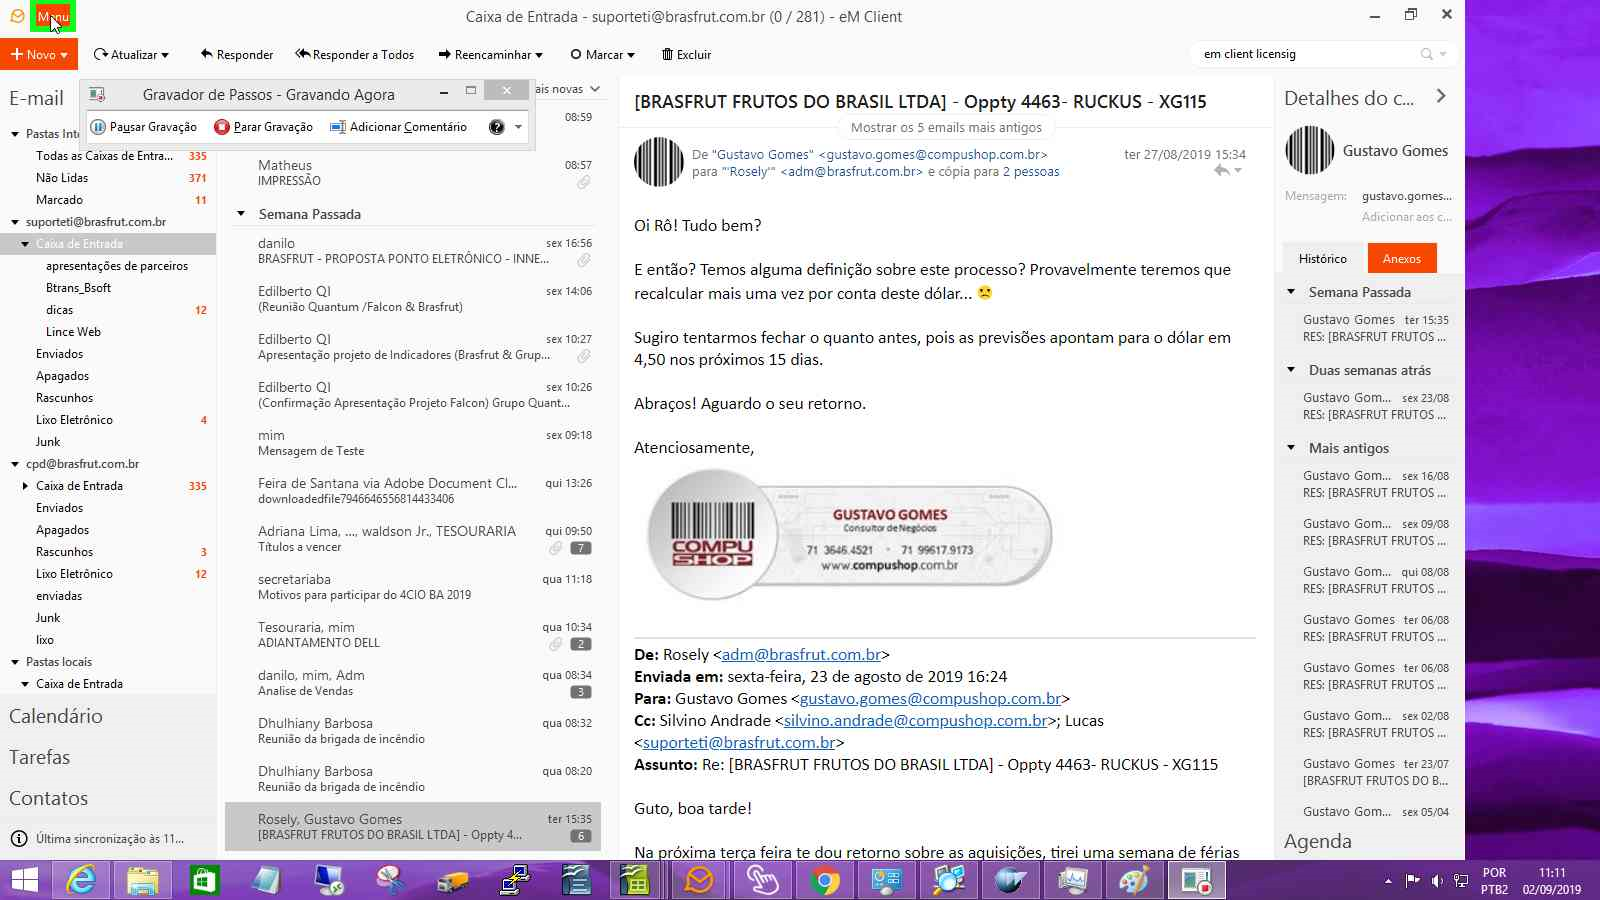Image resolution: width=1600 pixels, height=900 pixels.
Task: Open email from Matheus titled IMPRESSÃO
Action: [413, 173]
